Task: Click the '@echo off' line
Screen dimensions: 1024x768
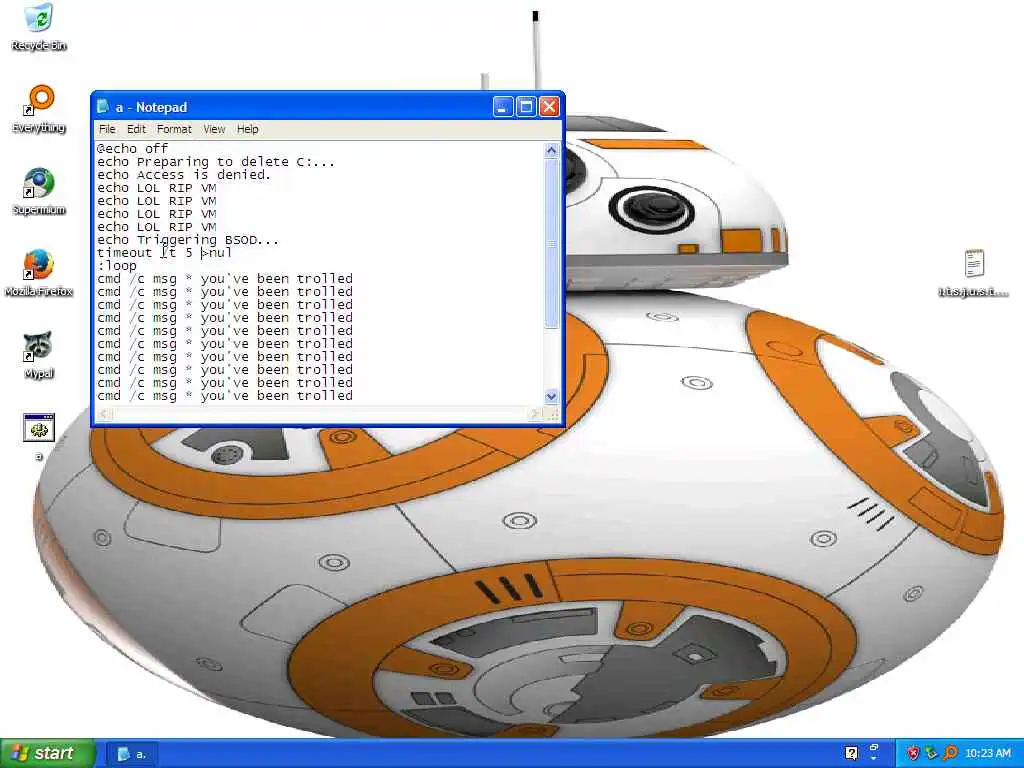Action: [133, 148]
